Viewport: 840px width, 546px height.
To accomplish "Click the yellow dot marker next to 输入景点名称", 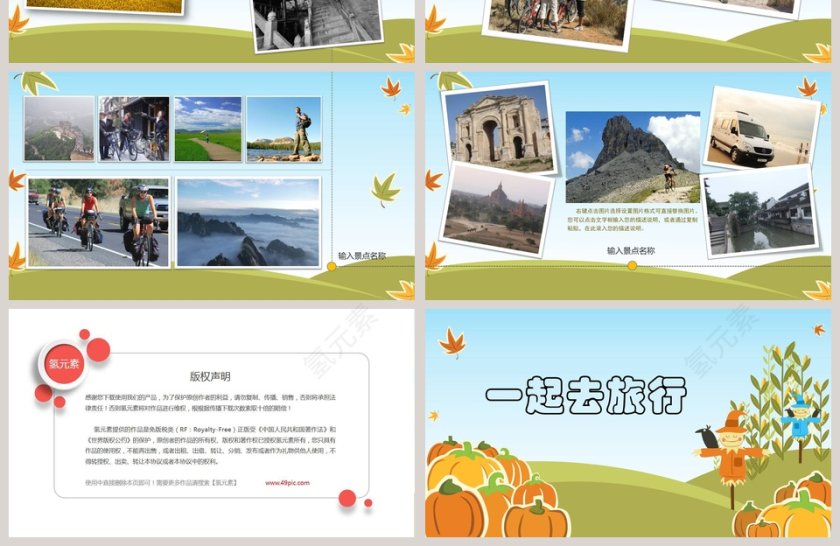I will [x=332, y=267].
